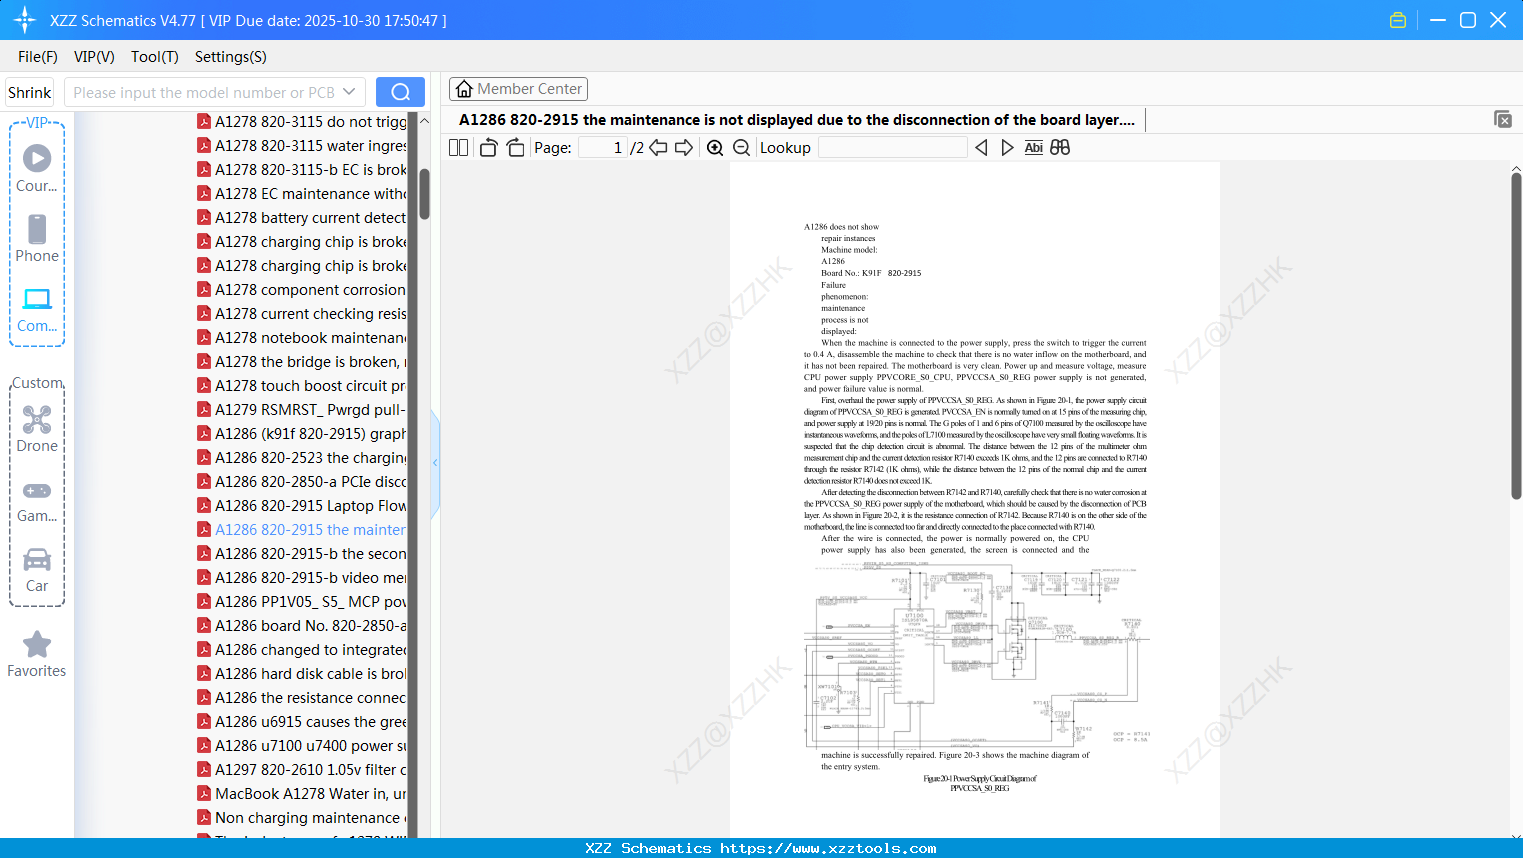Open the VIP(V) menu

coord(94,57)
